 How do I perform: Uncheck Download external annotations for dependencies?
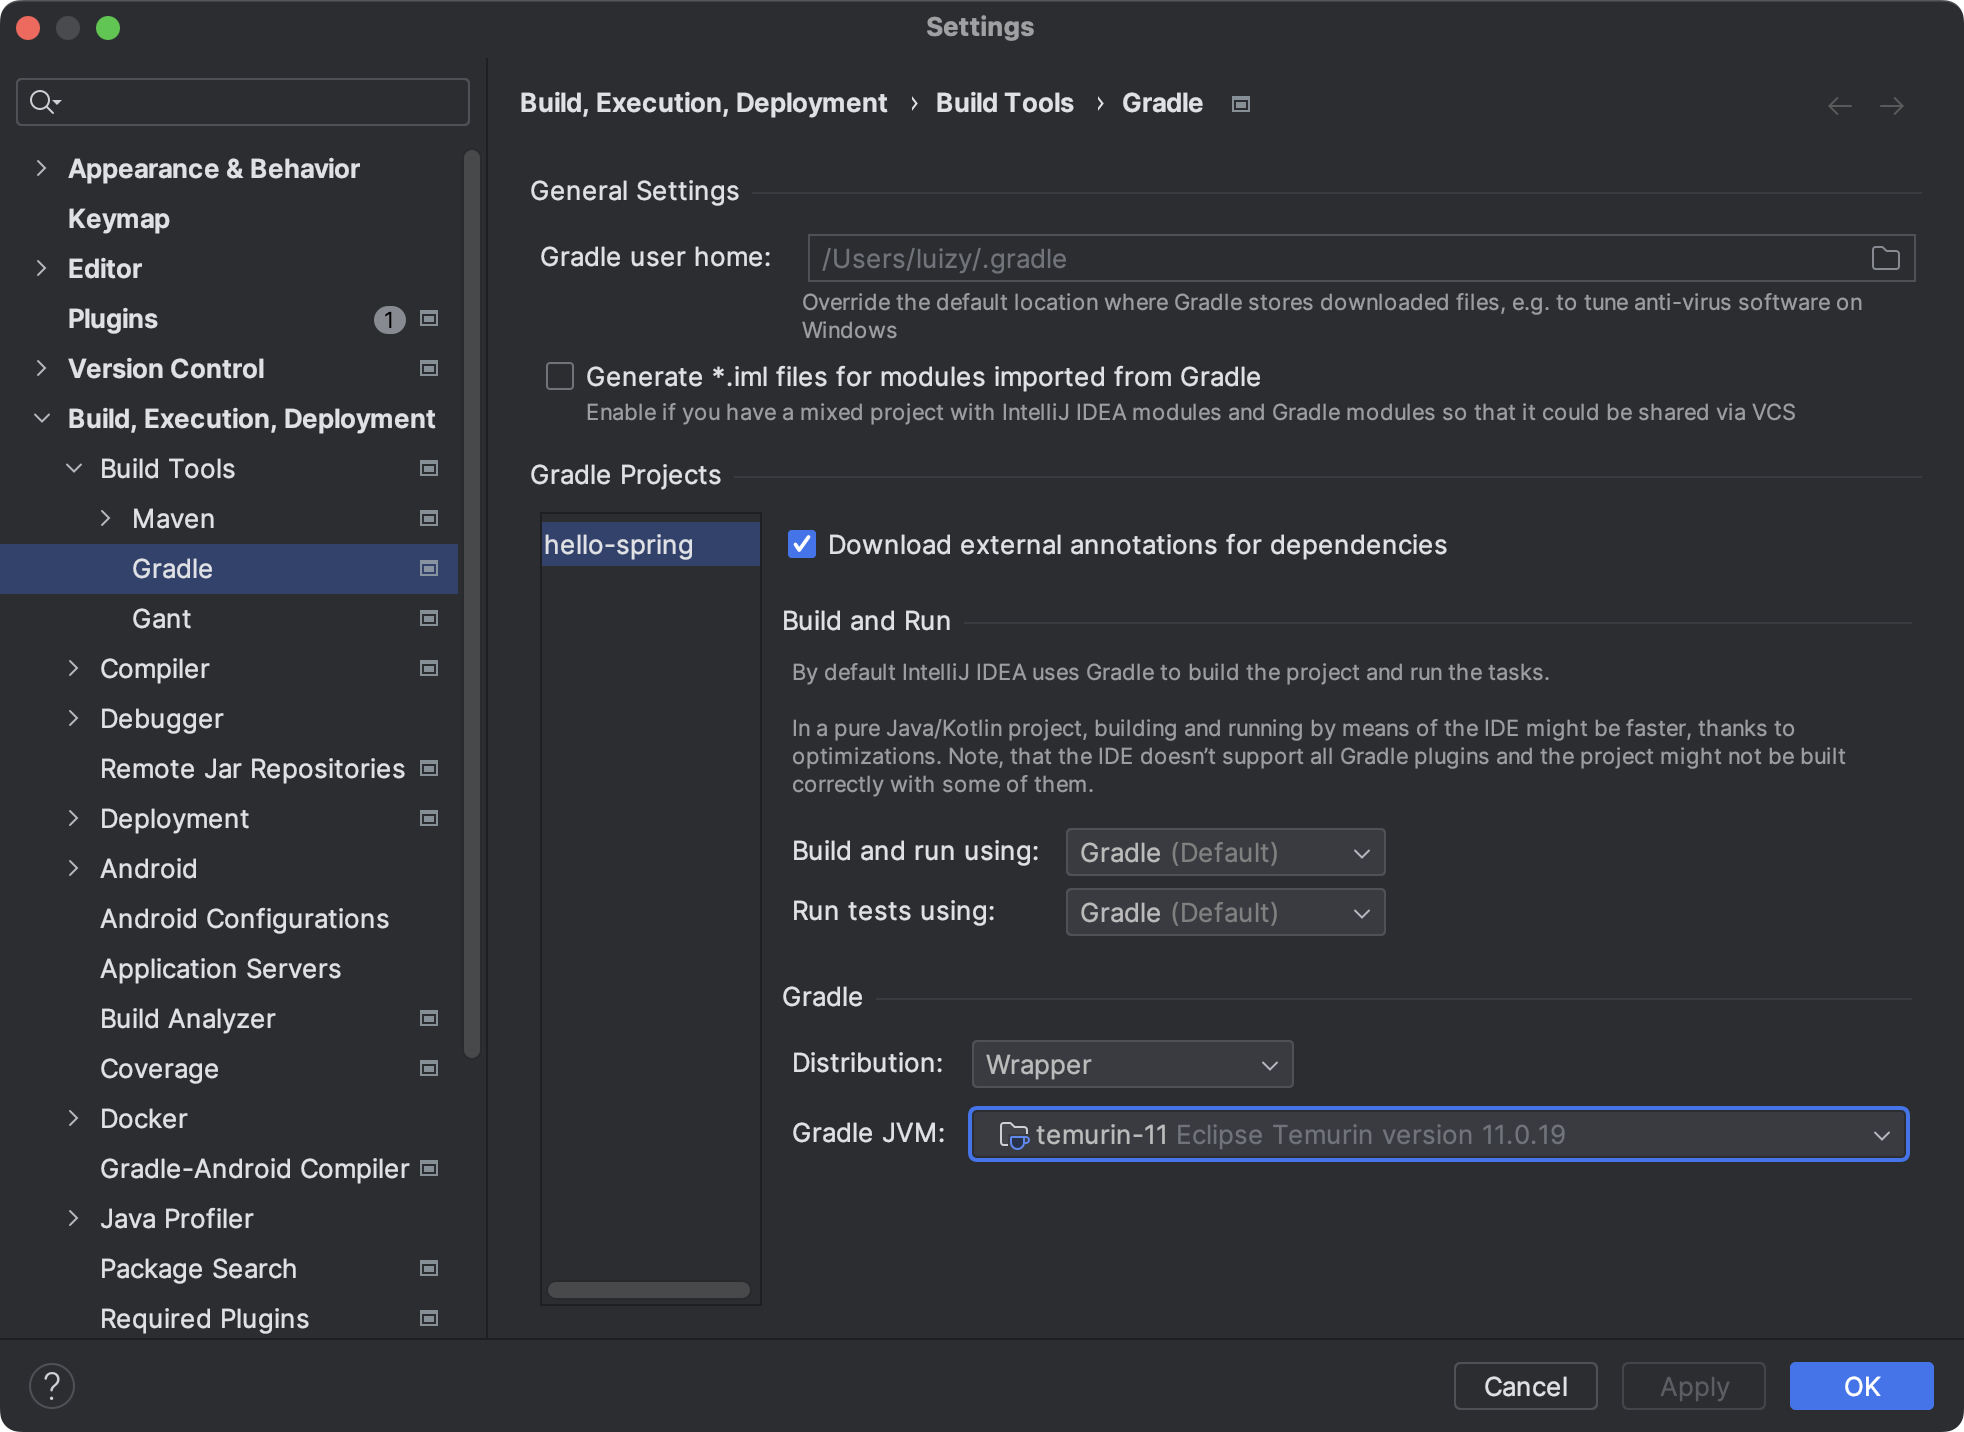point(802,544)
